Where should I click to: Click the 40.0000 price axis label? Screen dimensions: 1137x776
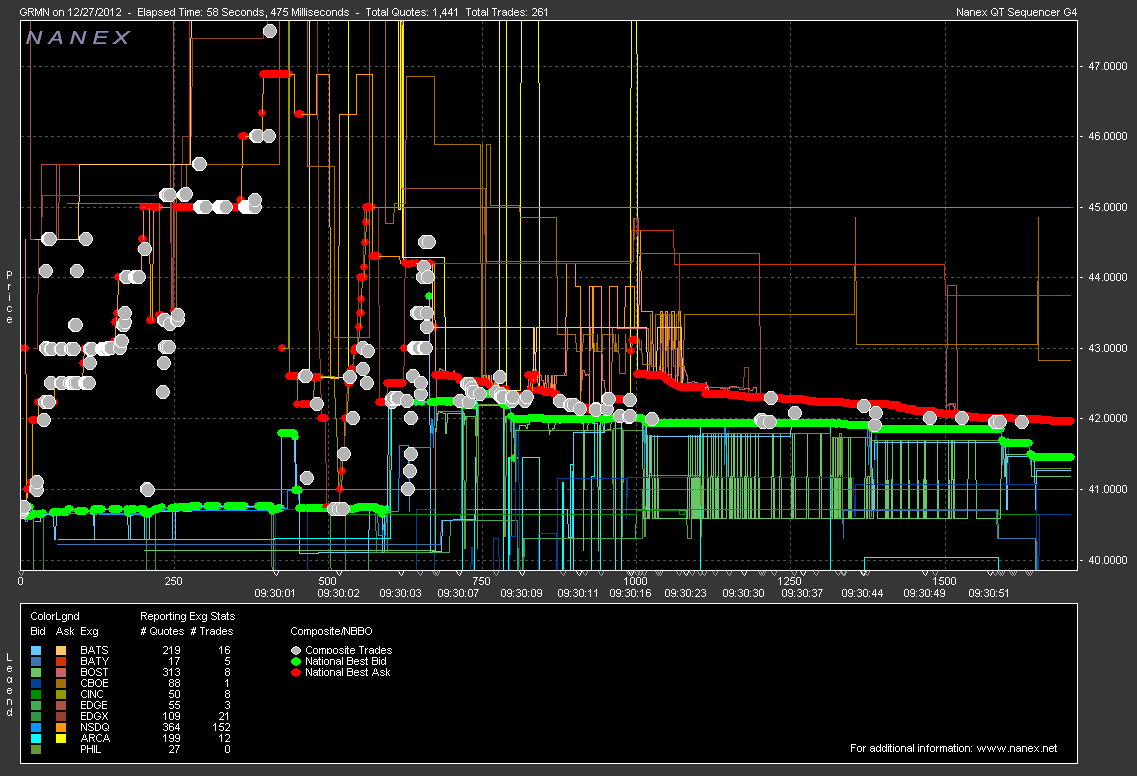(1108, 560)
